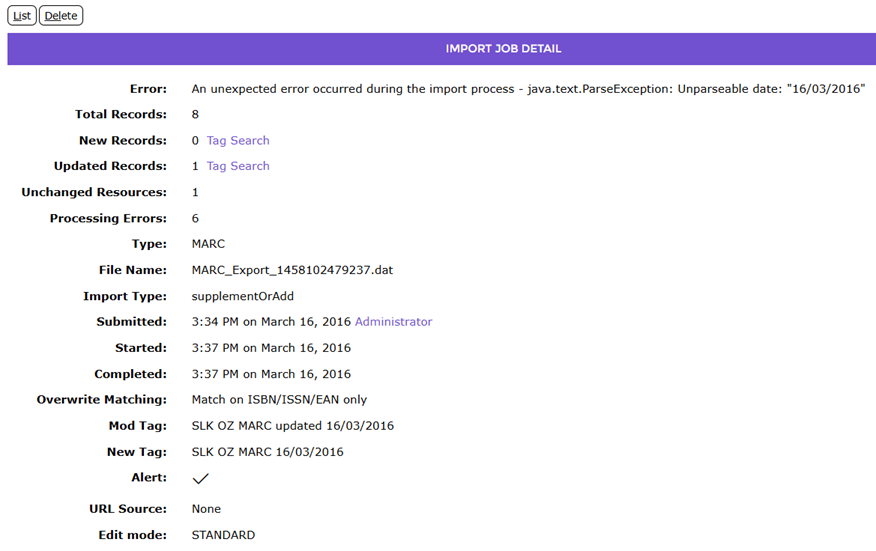Click the Processing Errors value 6
This screenshot has height=551, width=876.
click(195, 218)
